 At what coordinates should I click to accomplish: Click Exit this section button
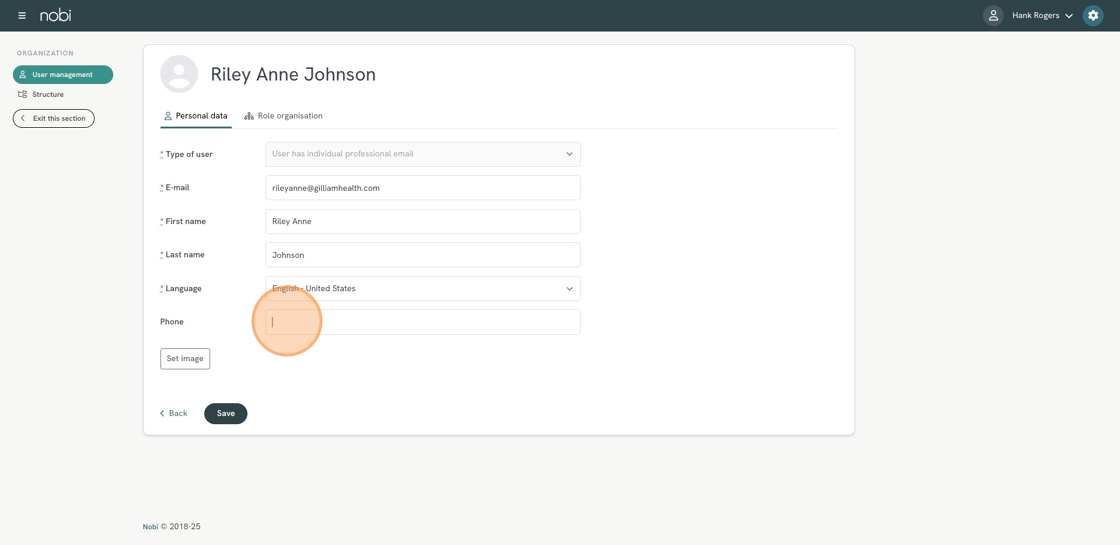pyautogui.click(x=54, y=119)
